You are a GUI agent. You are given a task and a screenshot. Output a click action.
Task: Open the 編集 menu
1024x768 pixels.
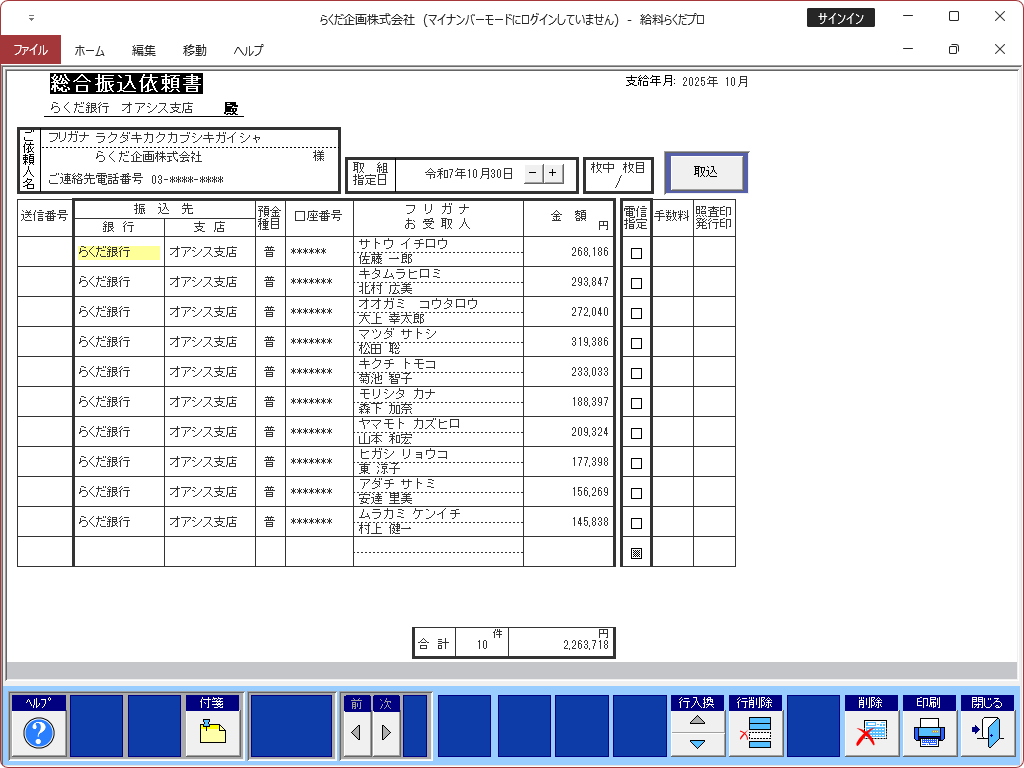(x=144, y=50)
